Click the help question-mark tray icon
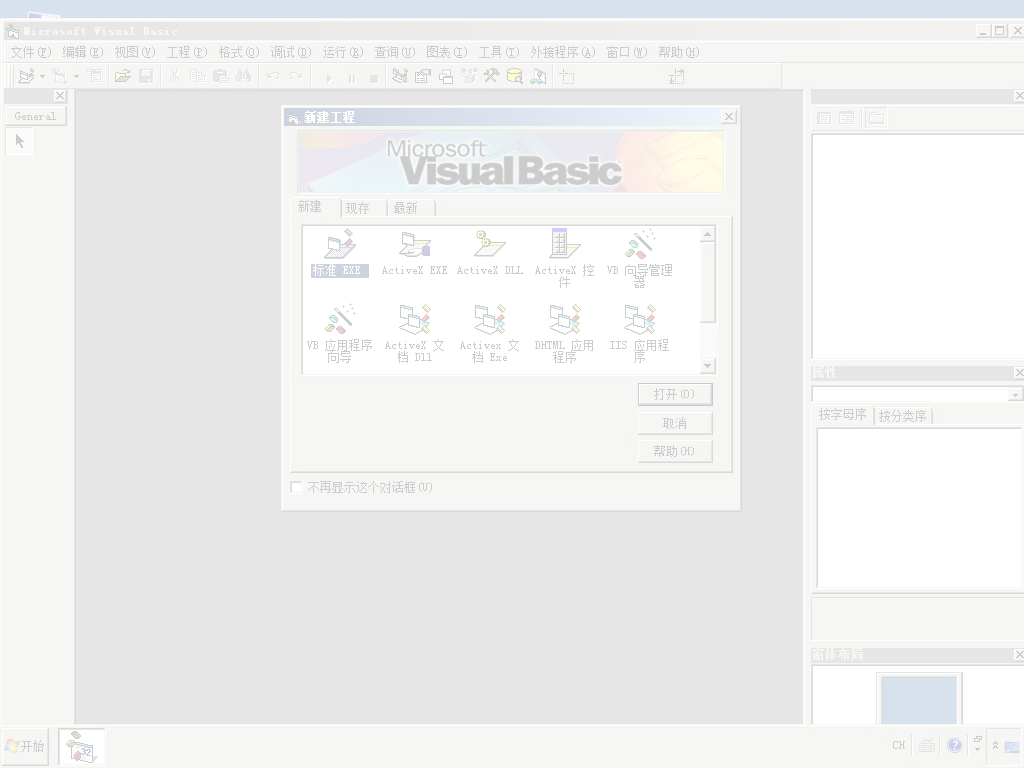This screenshot has width=1024, height=768. tap(954, 745)
